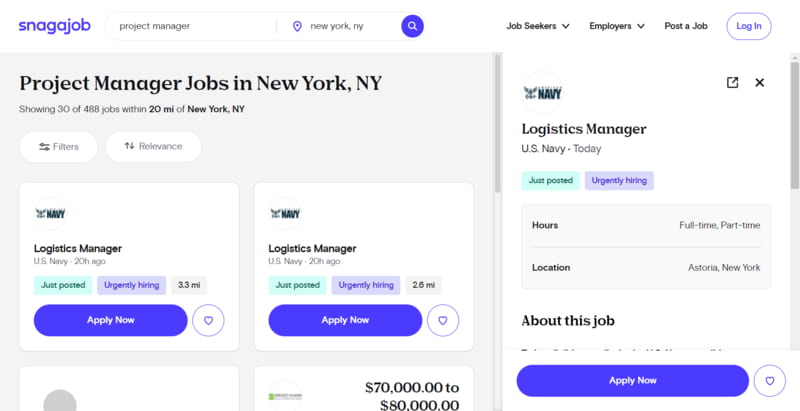Expand the Employers dropdown menu
The width and height of the screenshot is (800, 411).
[x=617, y=26]
